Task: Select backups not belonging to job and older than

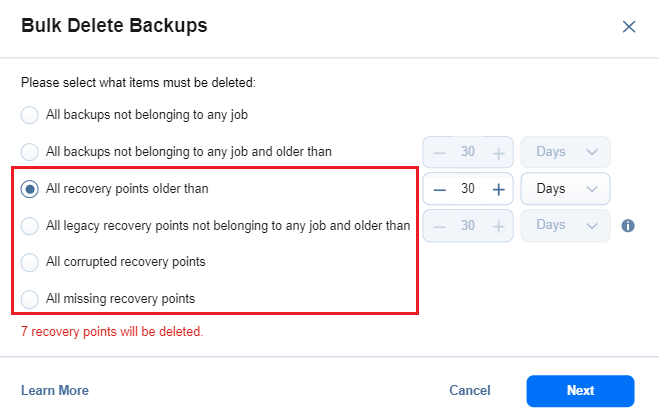Action: (x=30, y=152)
